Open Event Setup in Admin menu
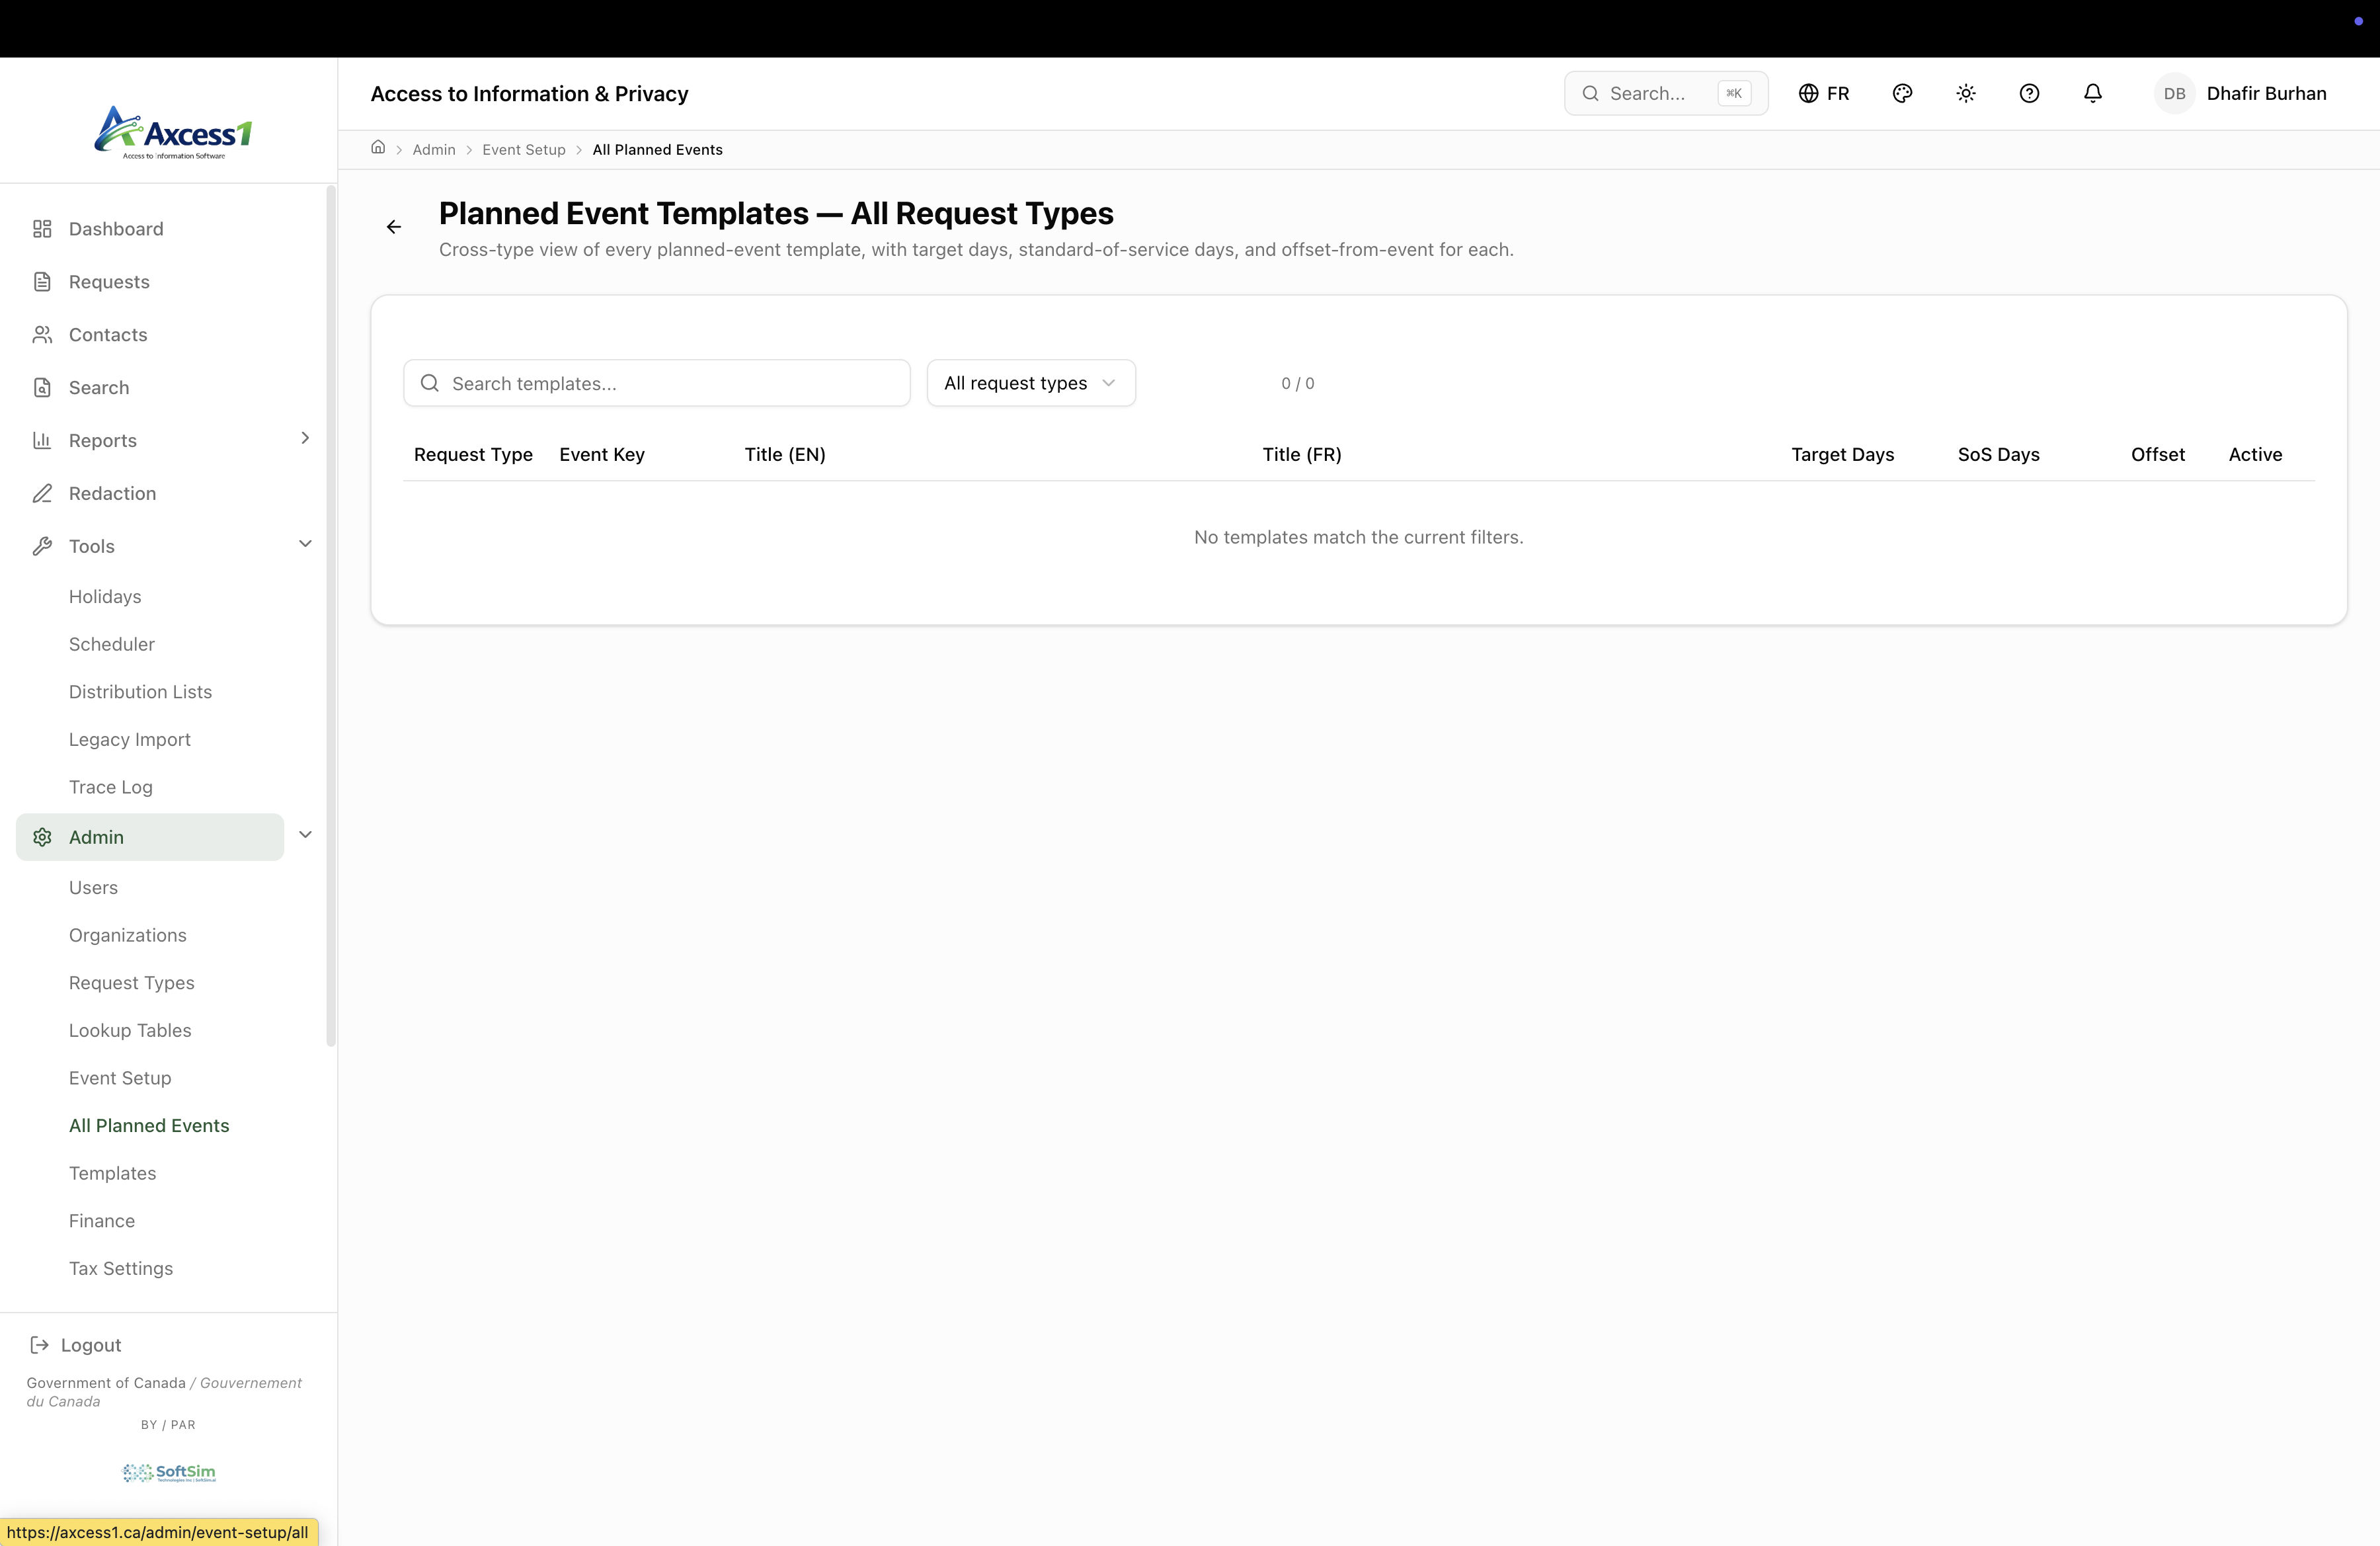 [x=120, y=1078]
